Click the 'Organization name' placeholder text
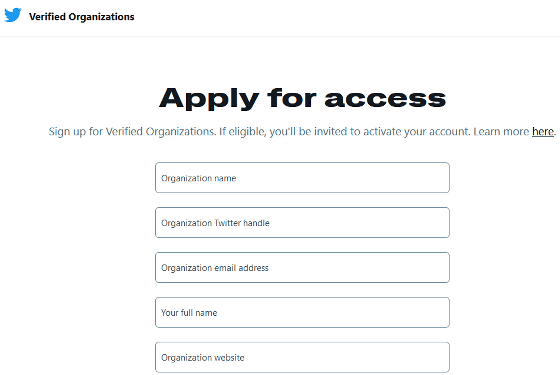The image size is (560, 375). (199, 178)
